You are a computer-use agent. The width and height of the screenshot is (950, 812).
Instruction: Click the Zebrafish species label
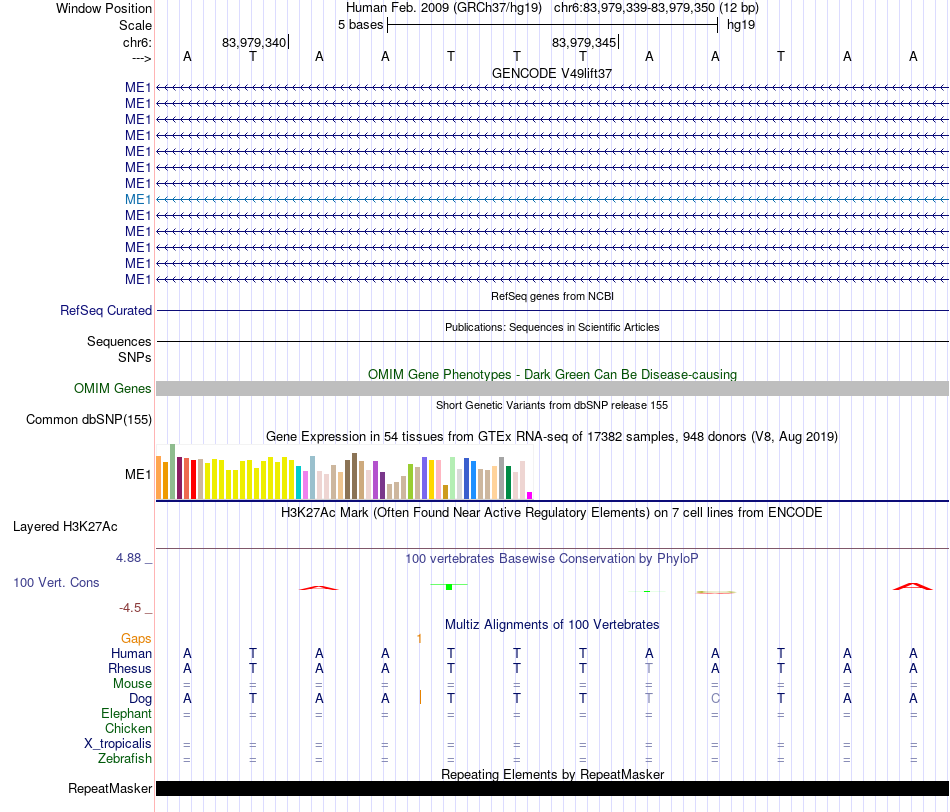pyautogui.click(x=125, y=758)
